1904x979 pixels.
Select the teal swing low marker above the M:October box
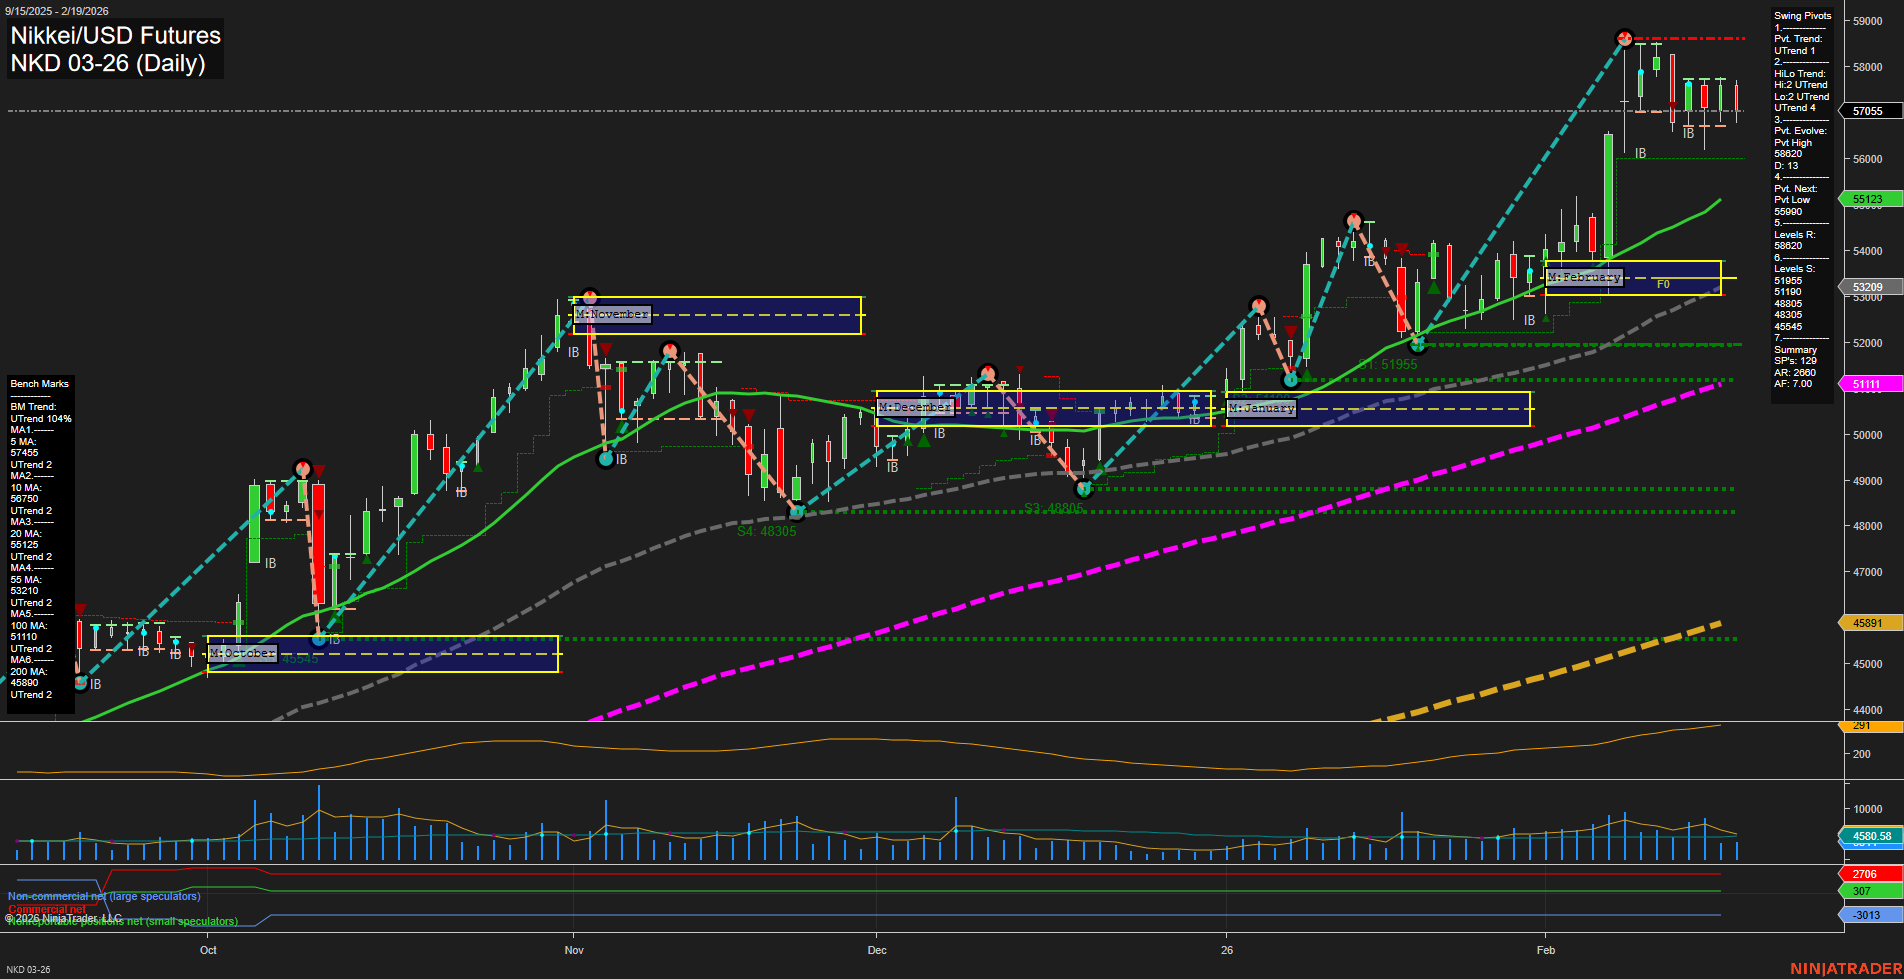318,640
